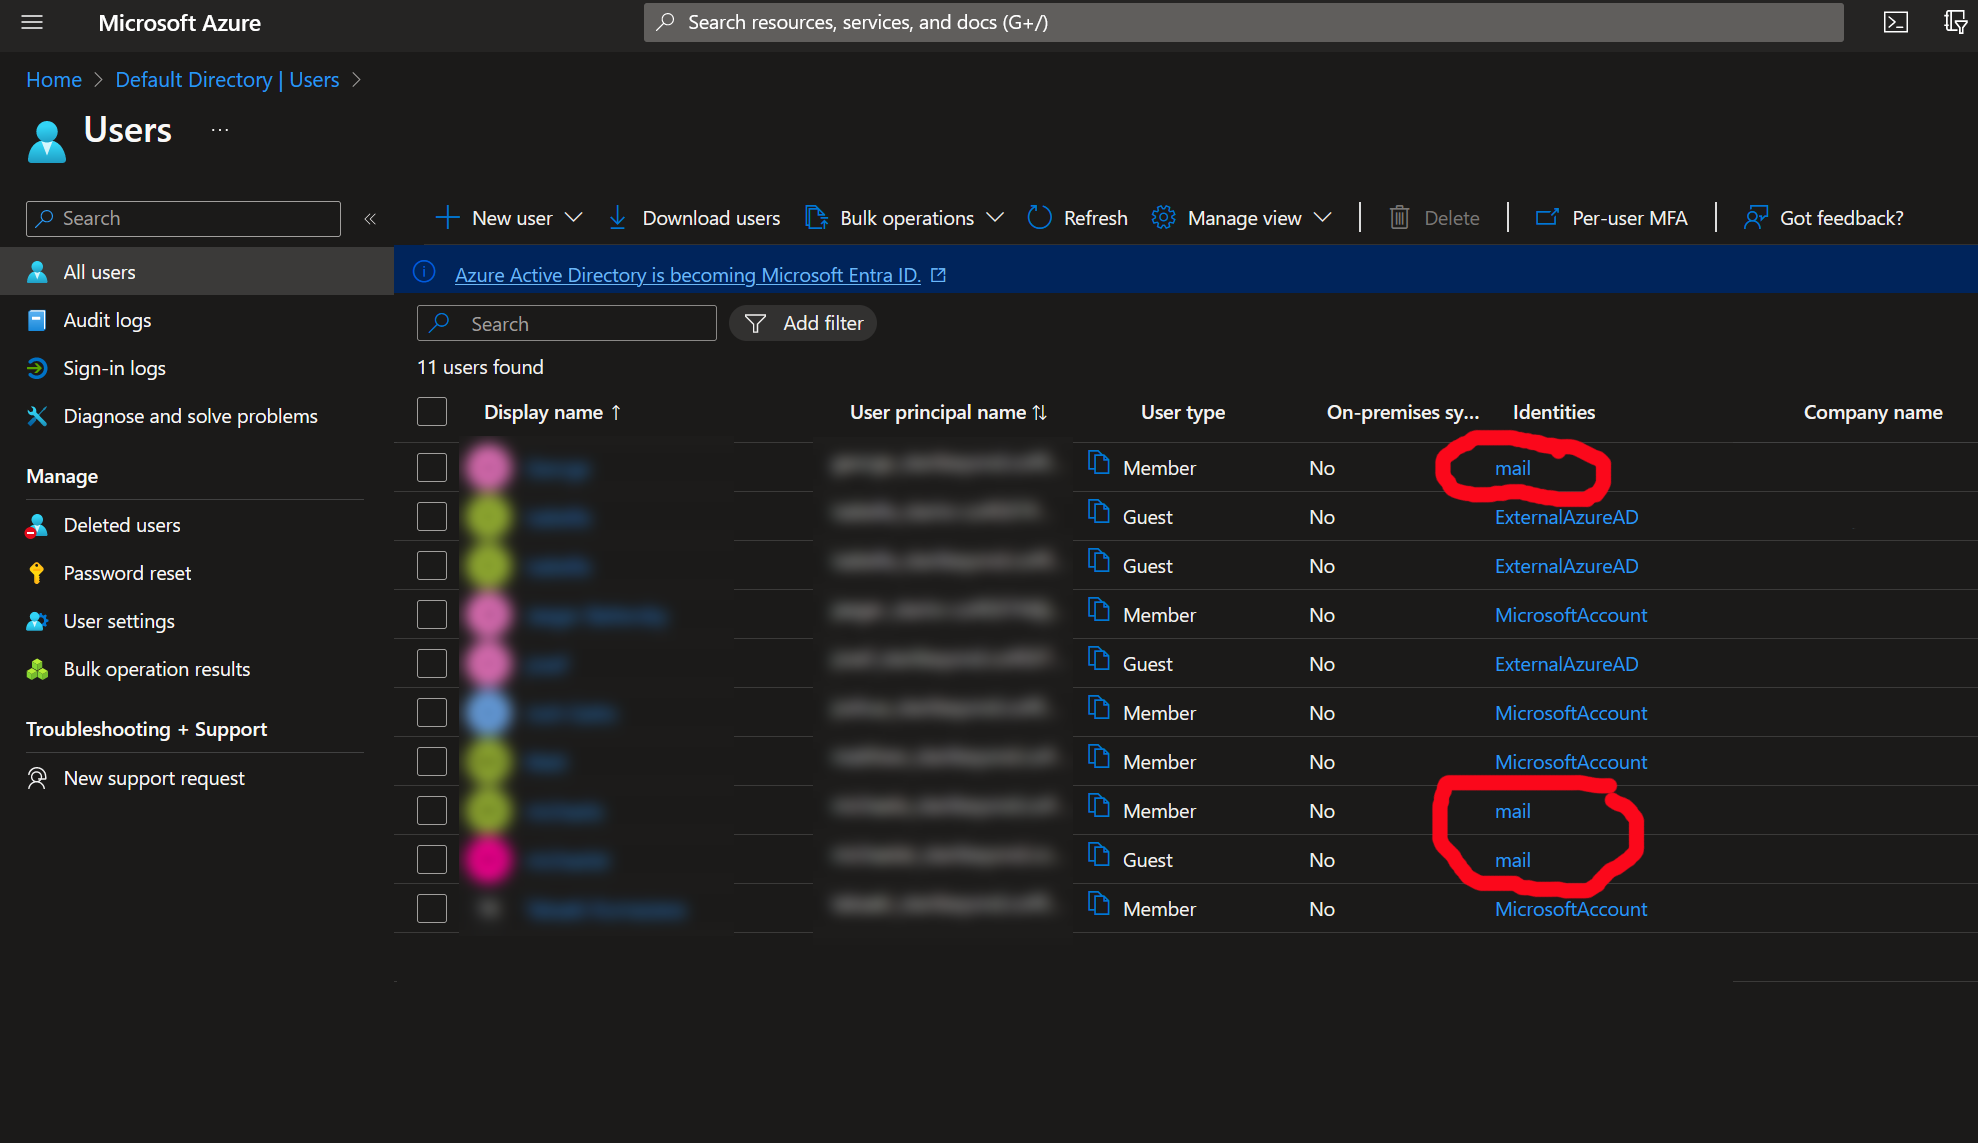Copy the principal name in the last MicrosoftAccount row
Screen dimensions: 1978x1143
pyautogui.click(x=1098, y=904)
